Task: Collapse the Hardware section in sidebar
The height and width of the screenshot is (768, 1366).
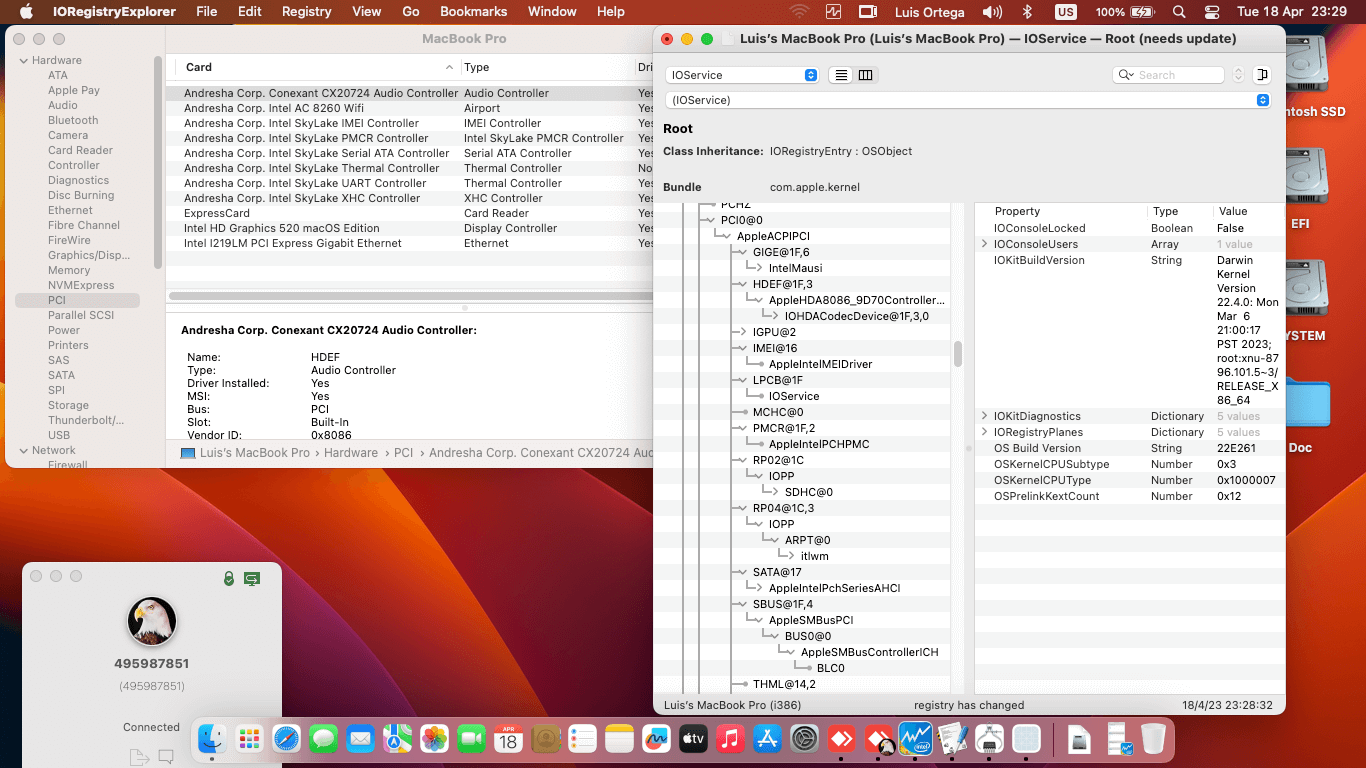Action: 23,60
